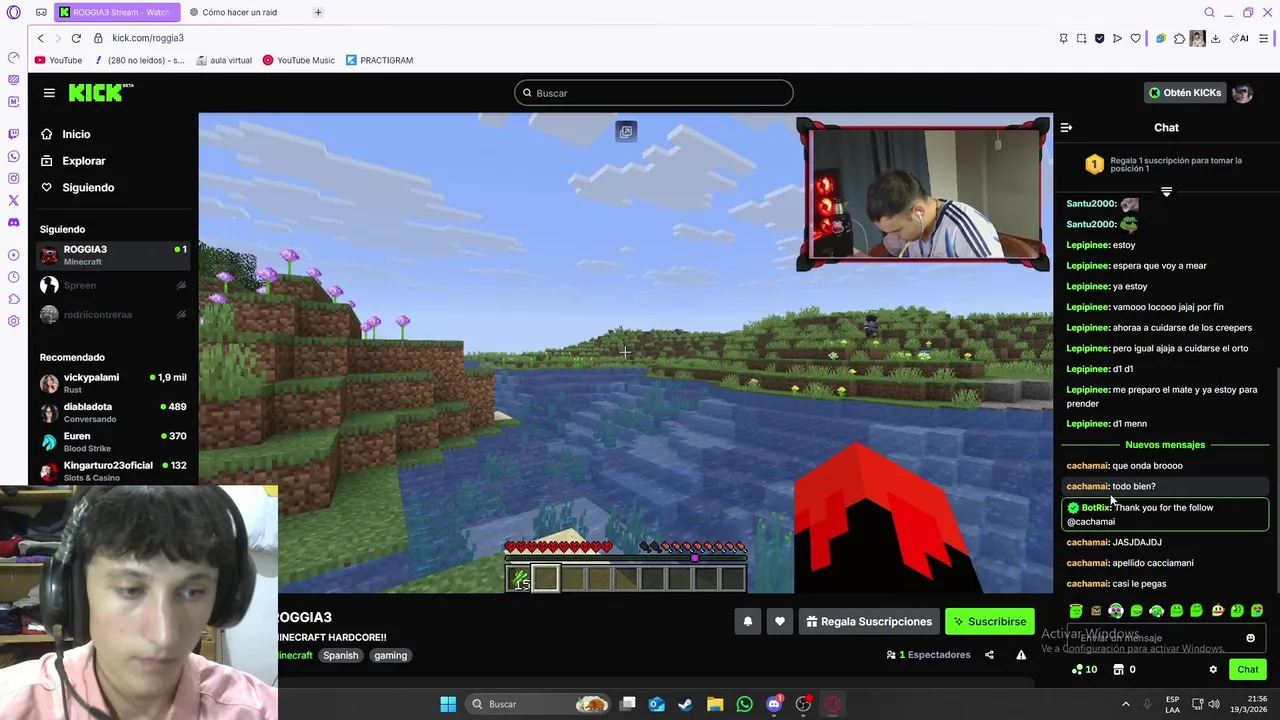
Task: Open Windows Start button
Action: tap(448, 704)
